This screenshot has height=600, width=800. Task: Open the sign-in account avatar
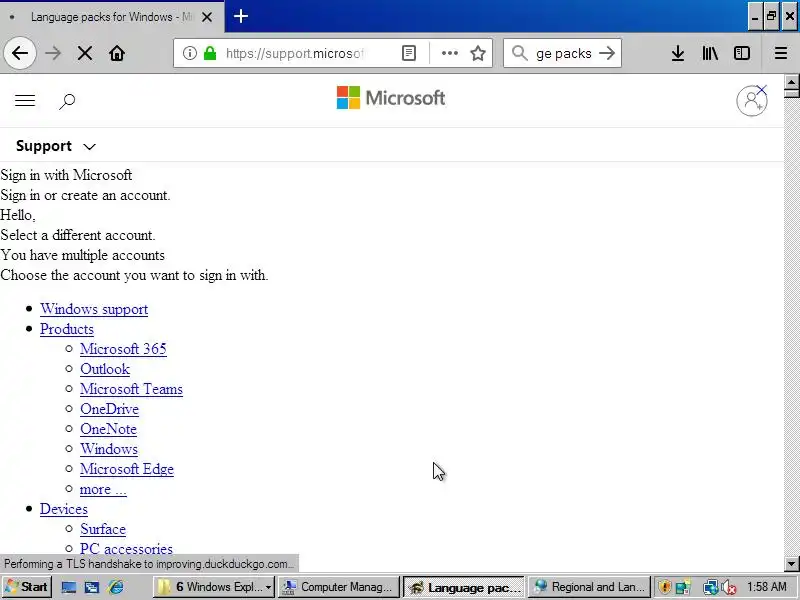tap(752, 101)
